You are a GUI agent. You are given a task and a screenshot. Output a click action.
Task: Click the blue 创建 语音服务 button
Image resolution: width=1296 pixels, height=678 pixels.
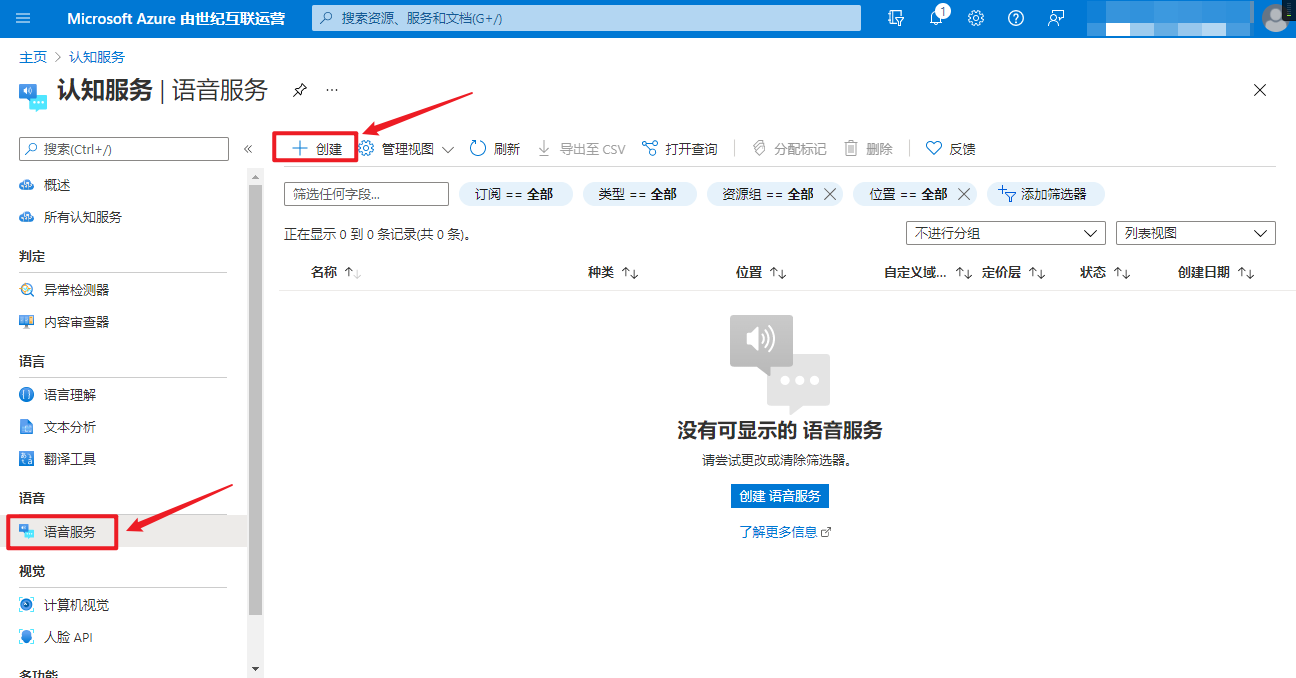click(x=780, y=496)
